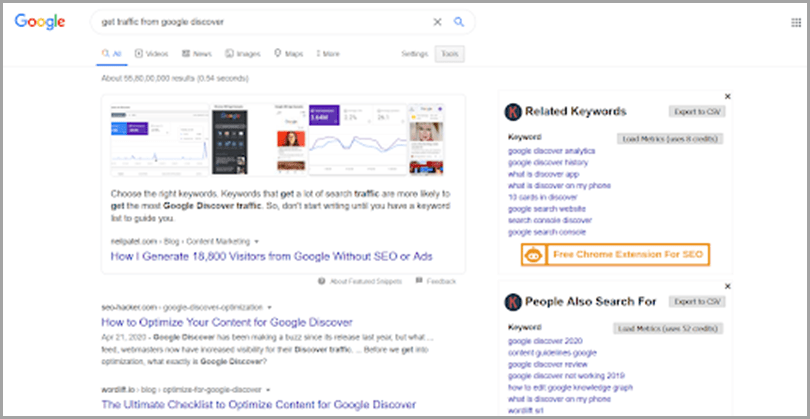
Task: Click the orange robot icon in the SEO banner
Action: point(534,255)
